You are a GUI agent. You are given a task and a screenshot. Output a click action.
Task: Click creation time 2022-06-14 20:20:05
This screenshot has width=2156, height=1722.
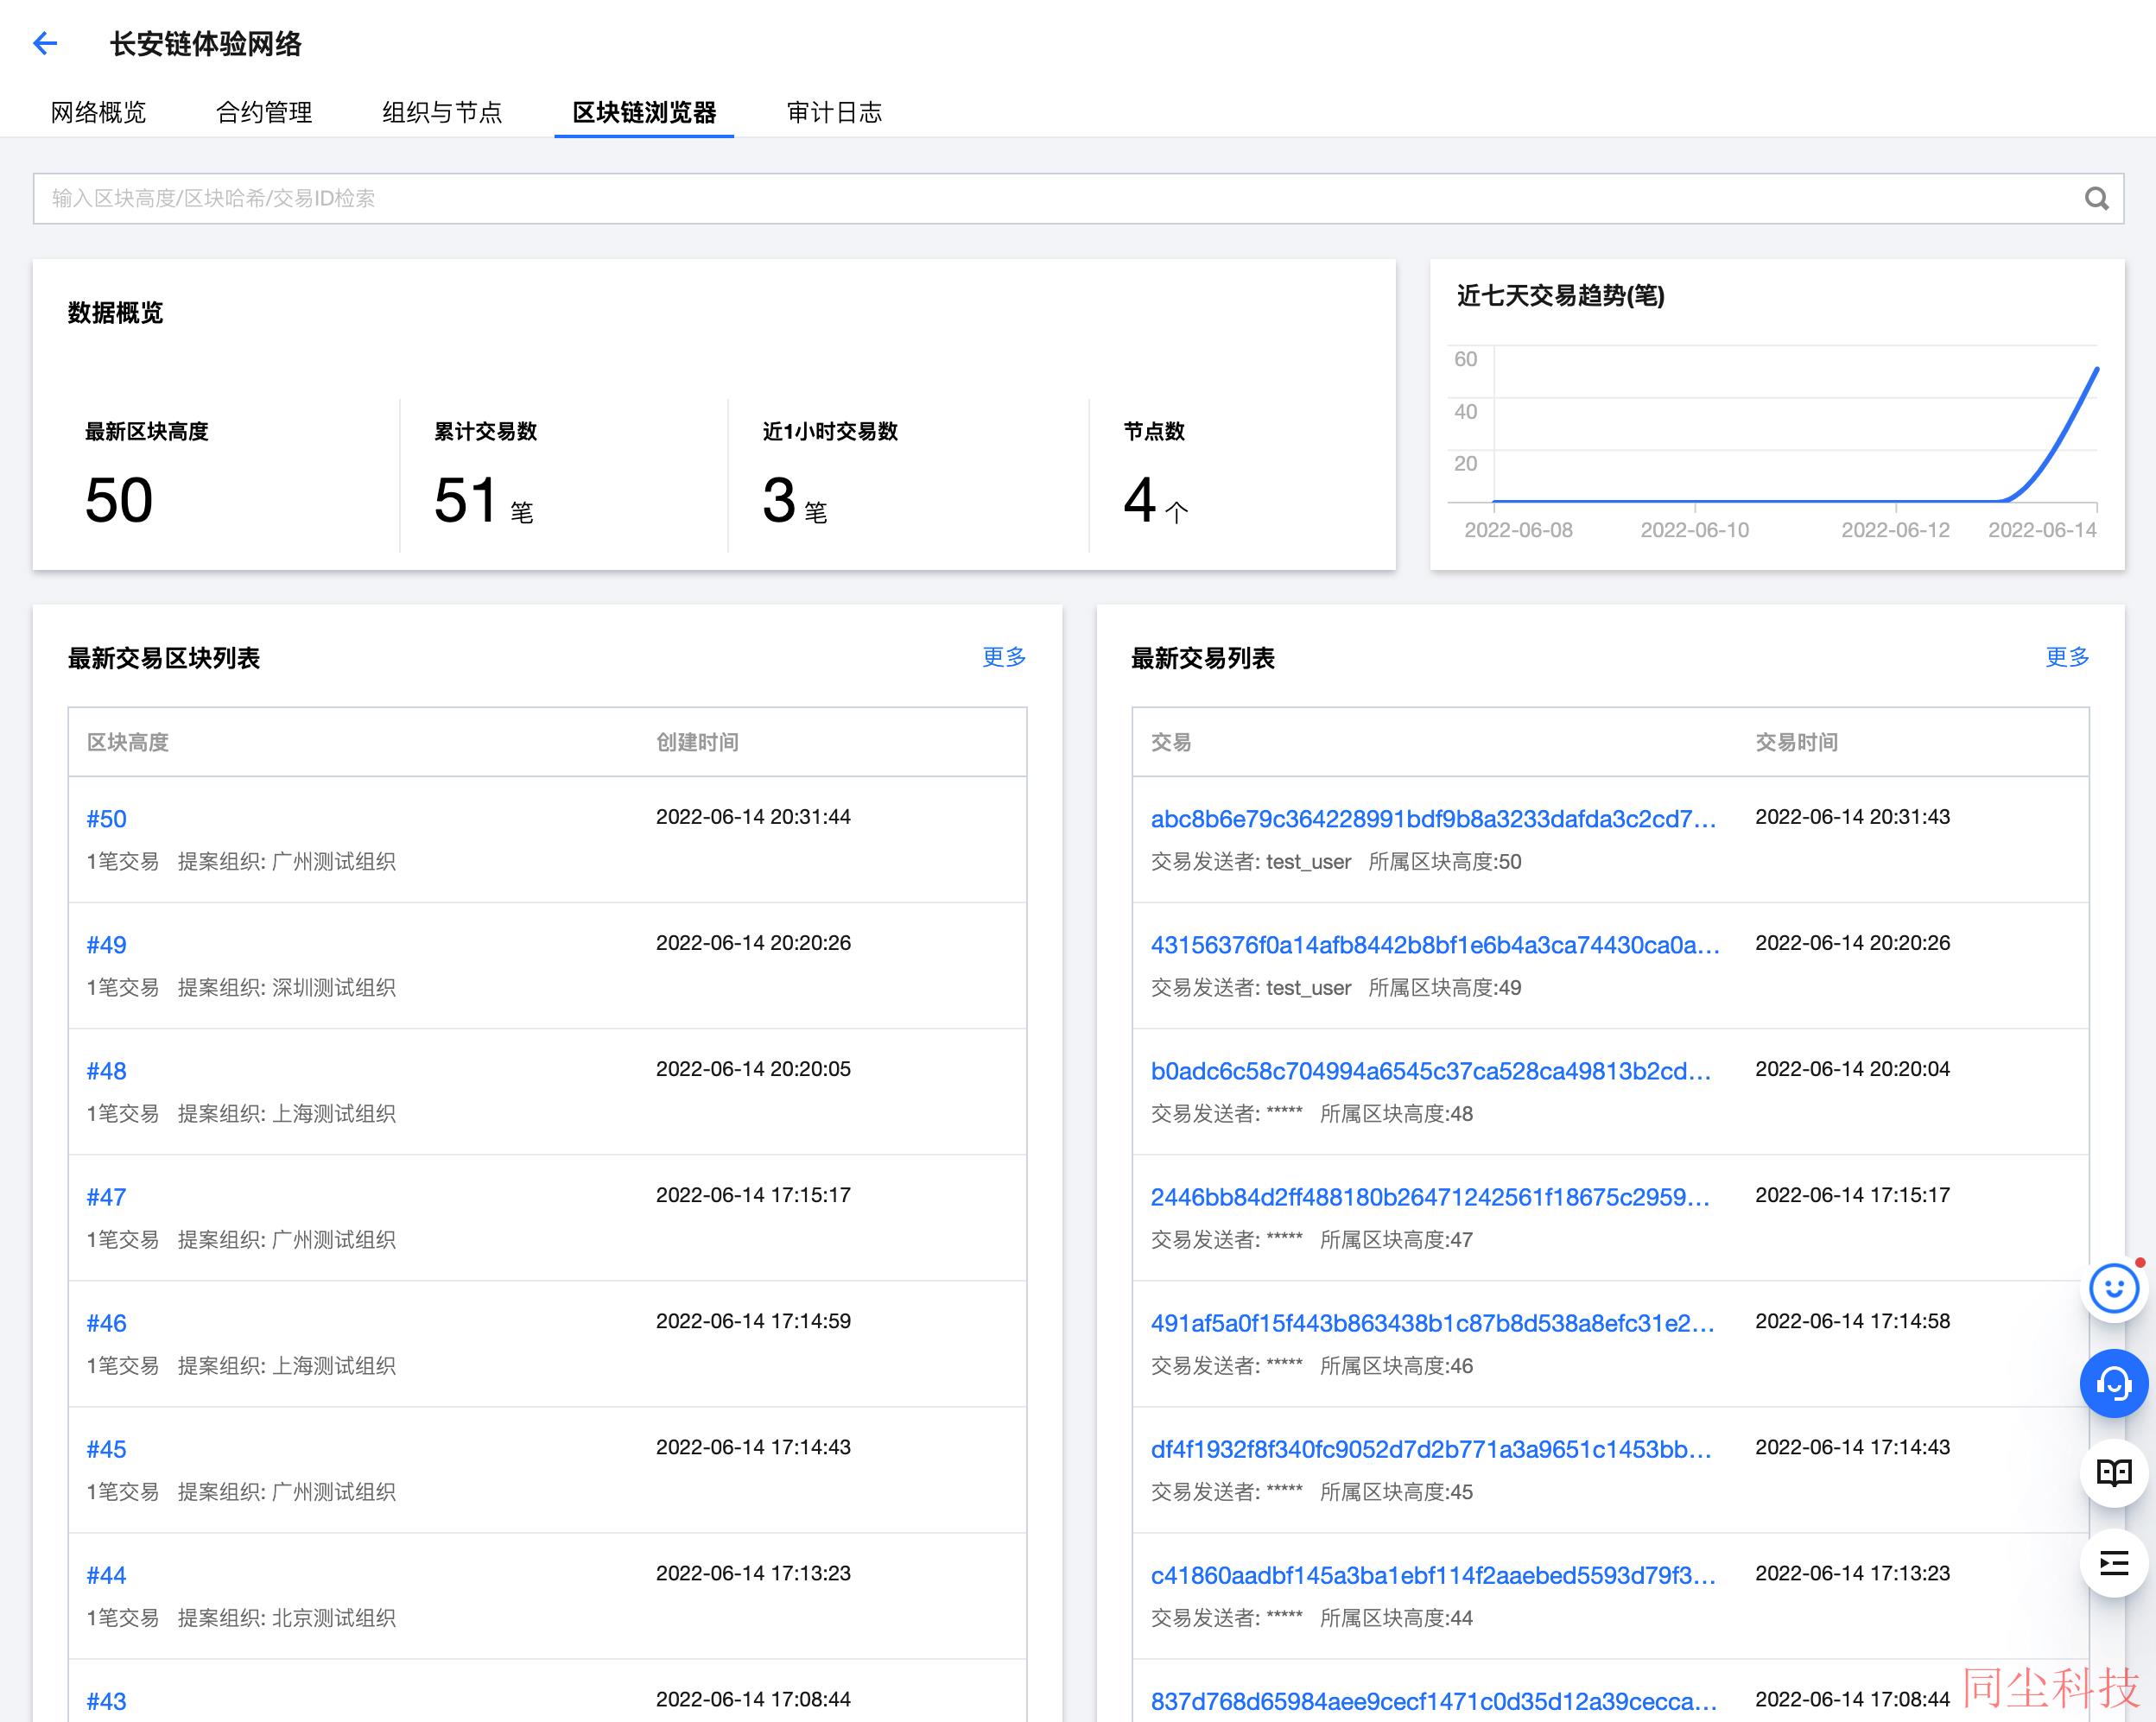click(753, 1069)
